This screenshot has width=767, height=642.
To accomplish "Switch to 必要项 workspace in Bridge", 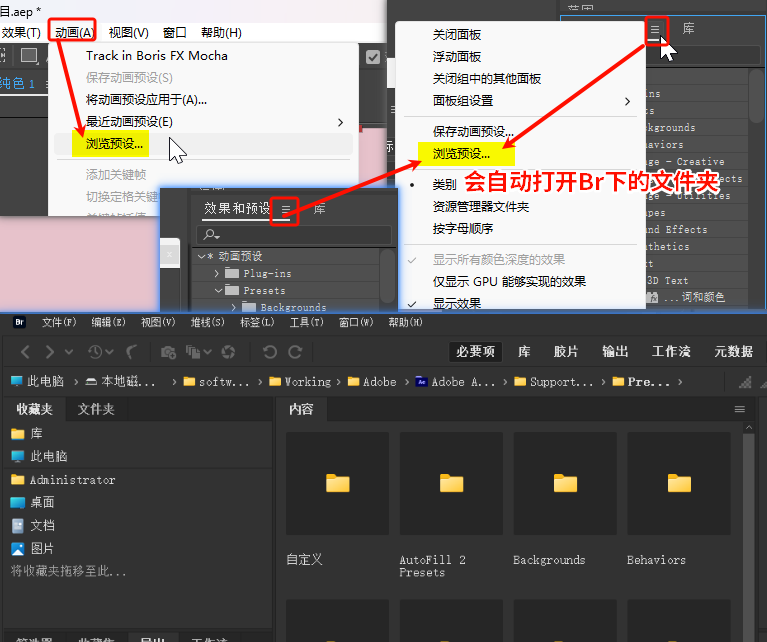I will coord(475,351).
